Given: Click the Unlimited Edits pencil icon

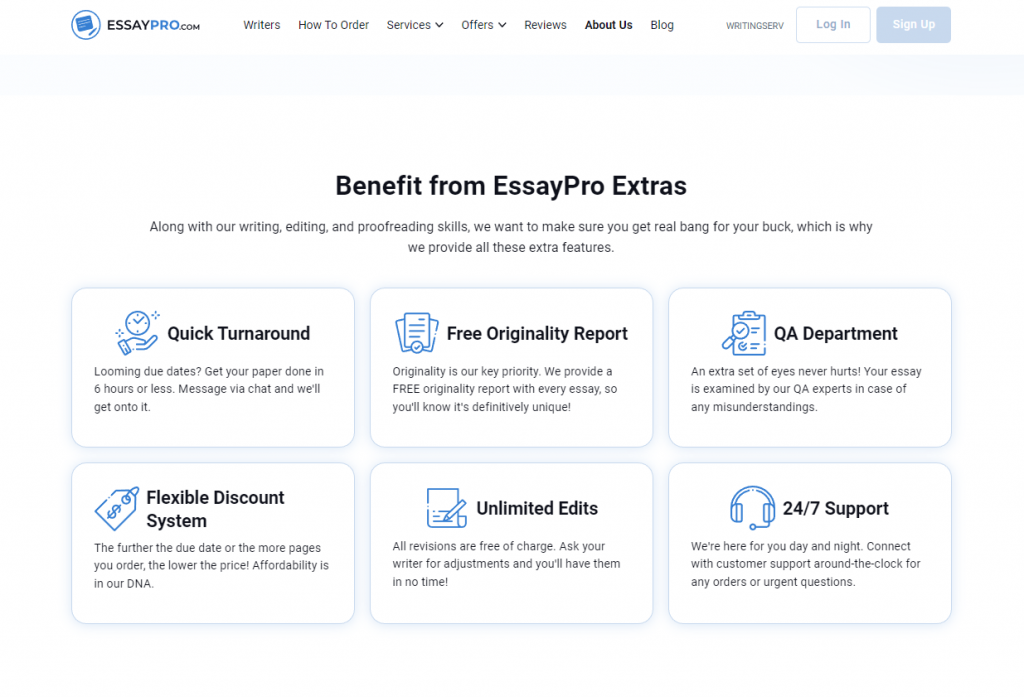Looking at the screenshot, I should pos(447,508).
